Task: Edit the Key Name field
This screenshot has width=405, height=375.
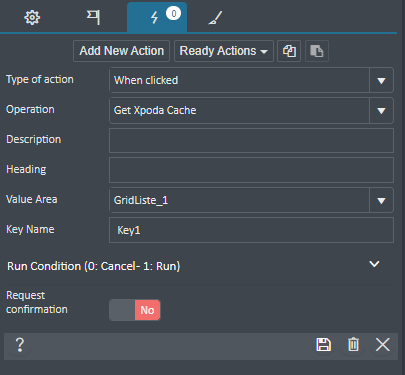Action: pos(251,230)
